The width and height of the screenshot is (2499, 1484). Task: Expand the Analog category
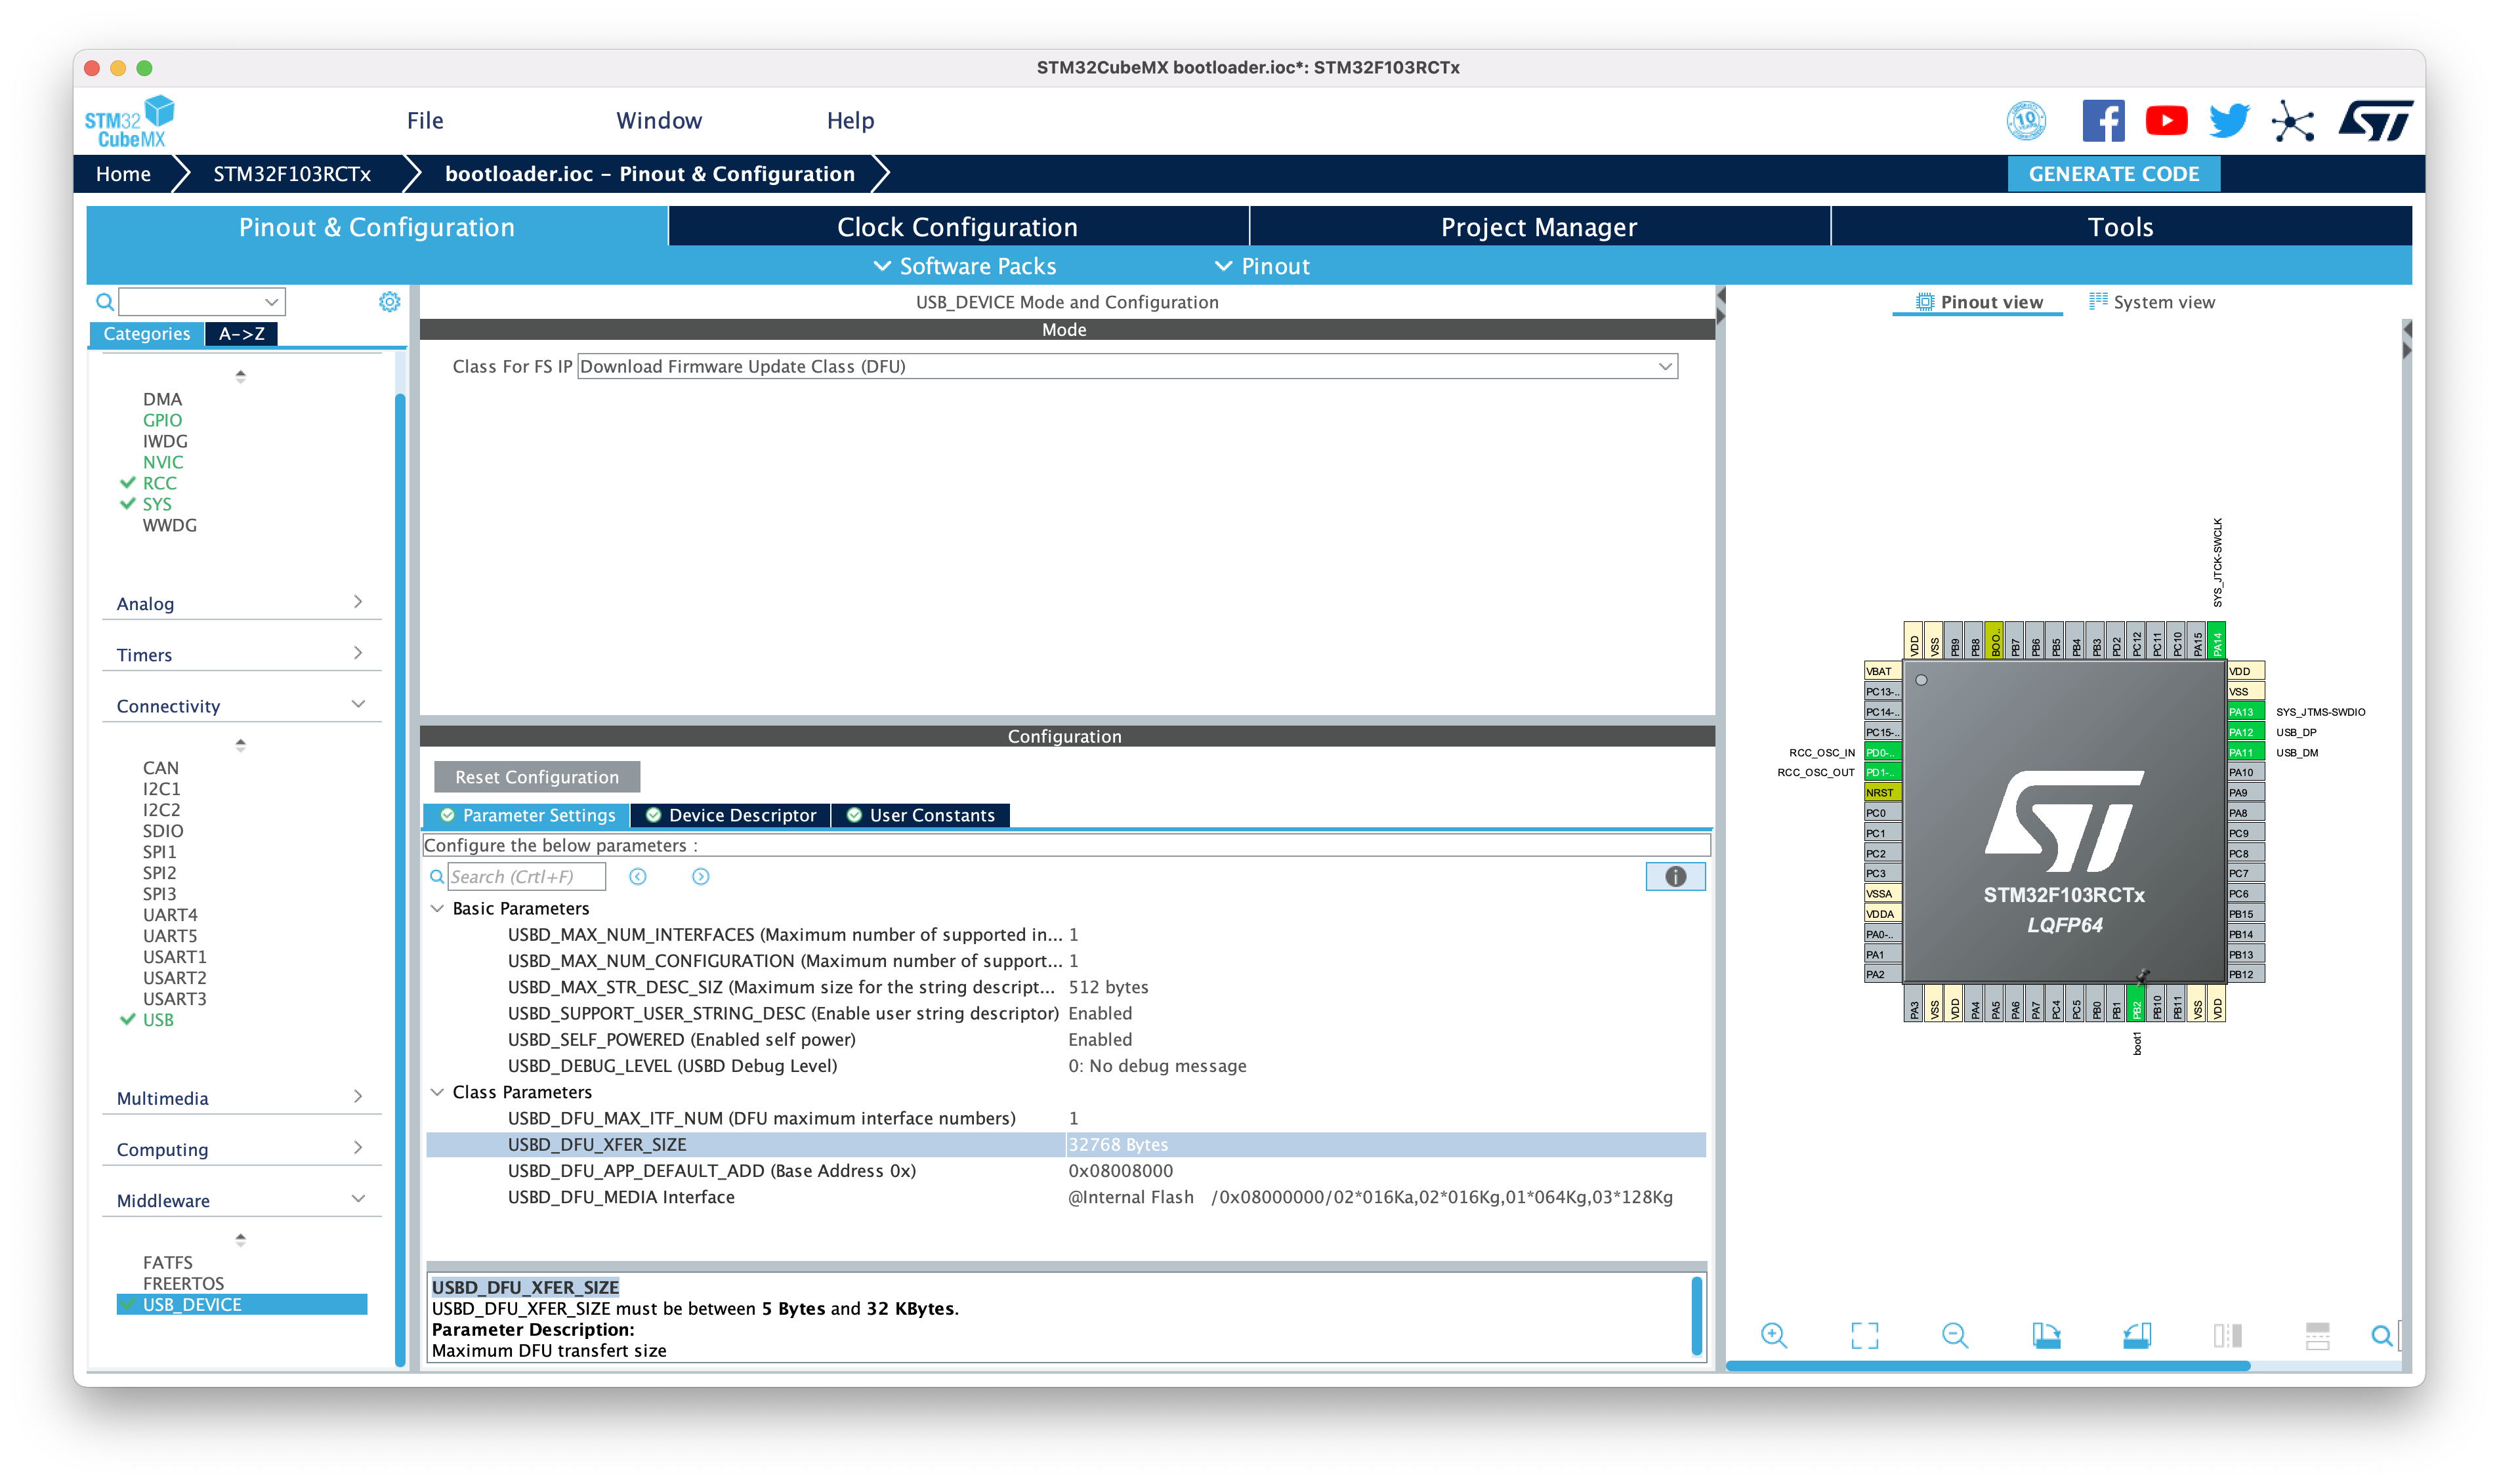click(240, 603)
